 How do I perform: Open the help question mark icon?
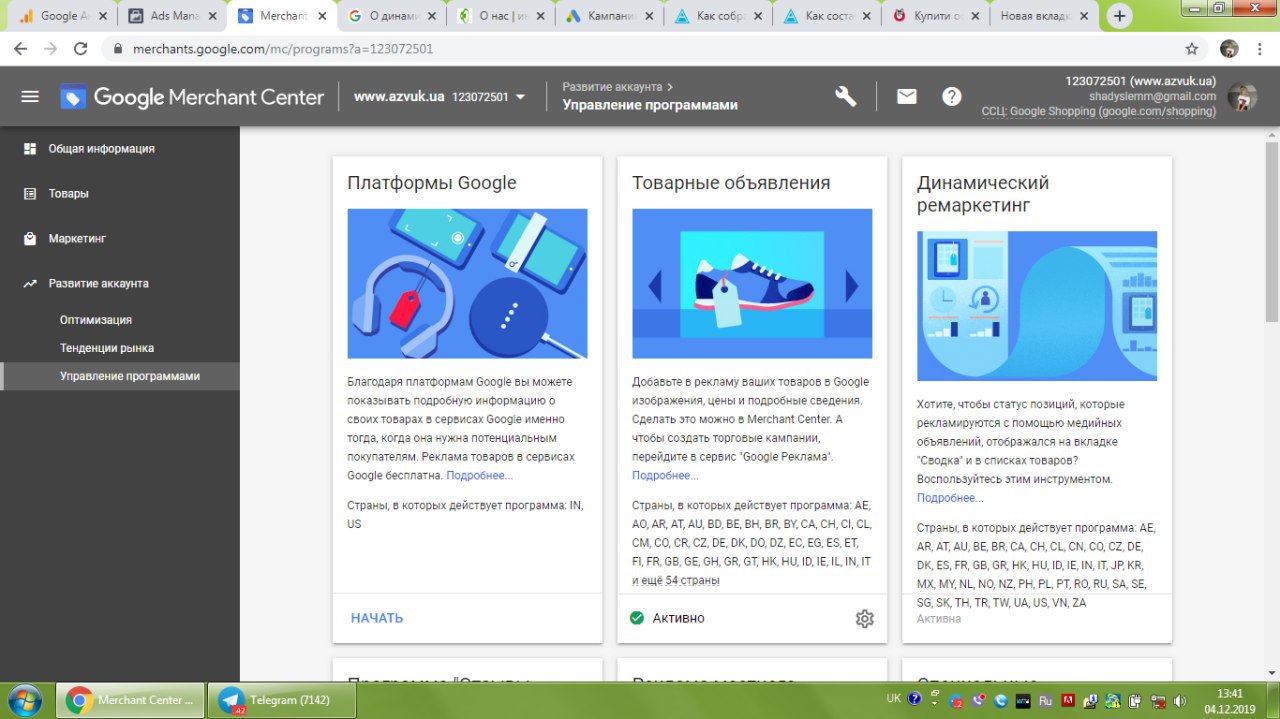pos(952,96)
